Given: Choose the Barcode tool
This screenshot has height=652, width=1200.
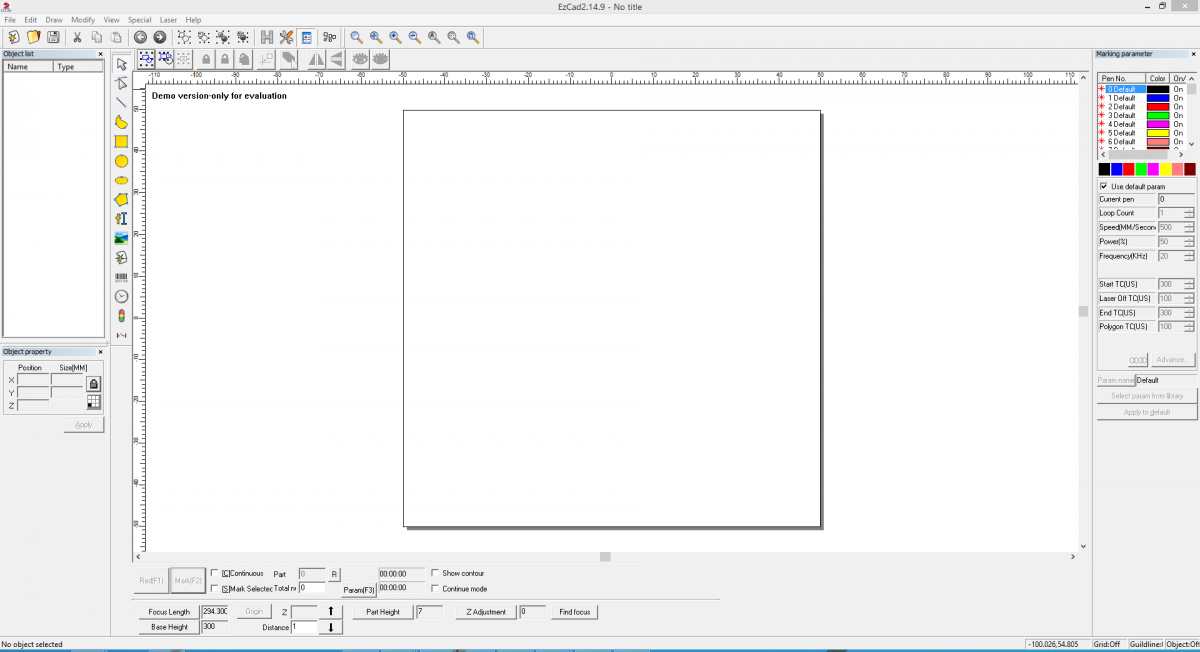Looking at the screenshot, I should coord(121,277).
